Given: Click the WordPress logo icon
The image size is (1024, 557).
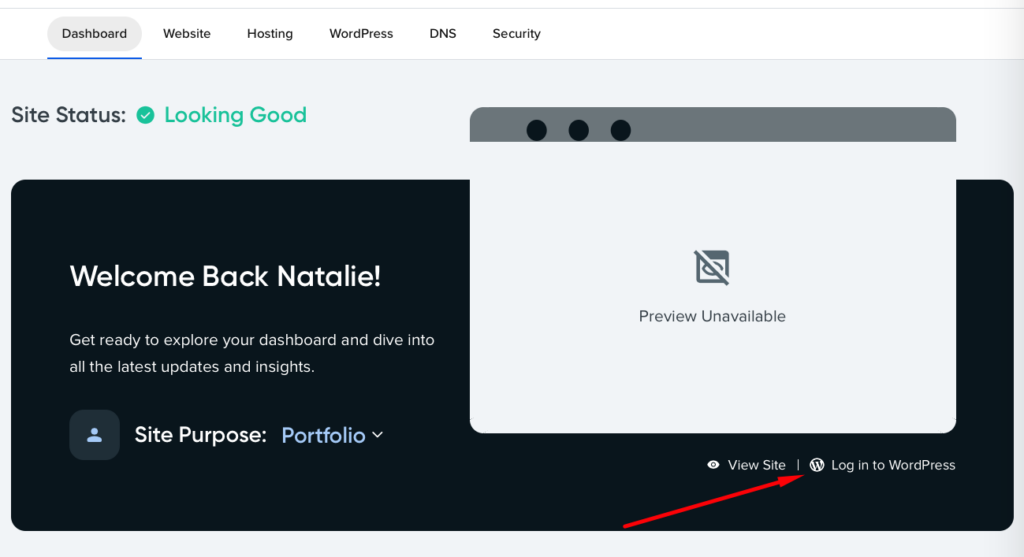Looking at the screenshot, I should 817,465.
